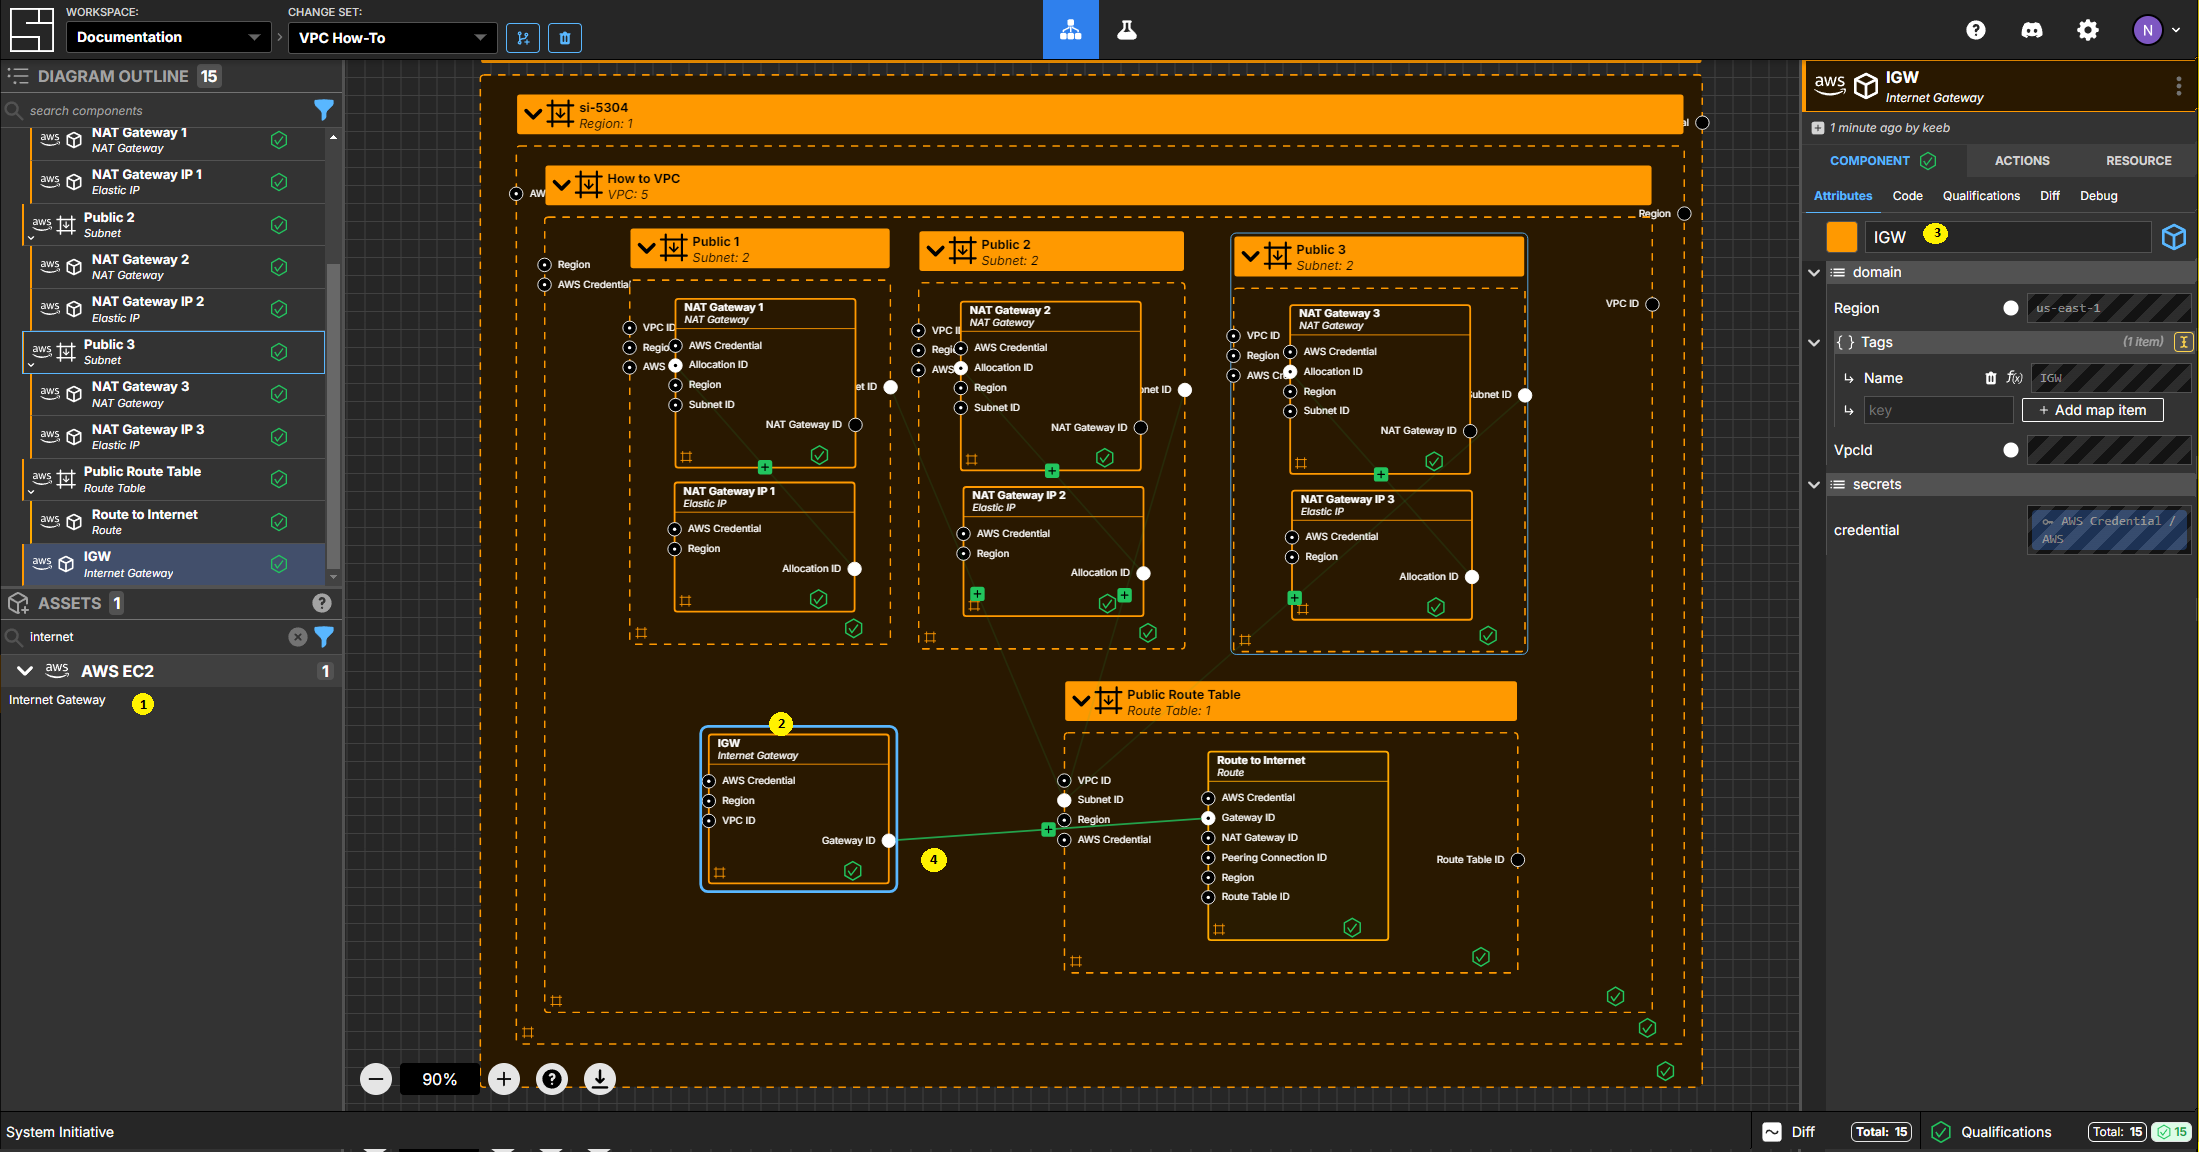Open the Change Set VPC How-To dropdown
Viewport: 2199px width, 1152px height.
392,38
